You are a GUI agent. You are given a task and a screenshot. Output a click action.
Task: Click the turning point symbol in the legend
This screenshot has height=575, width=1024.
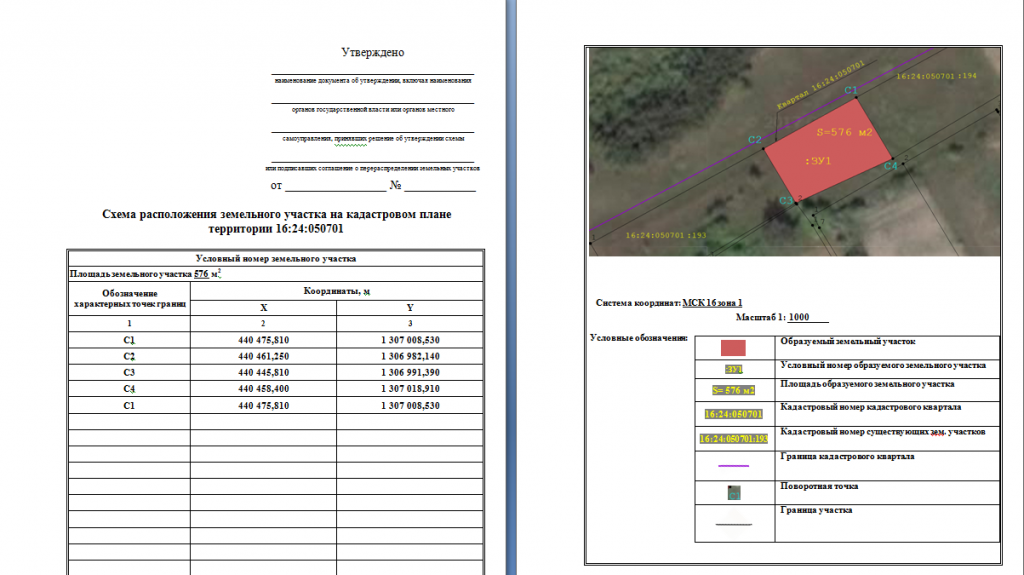[734, 493]
